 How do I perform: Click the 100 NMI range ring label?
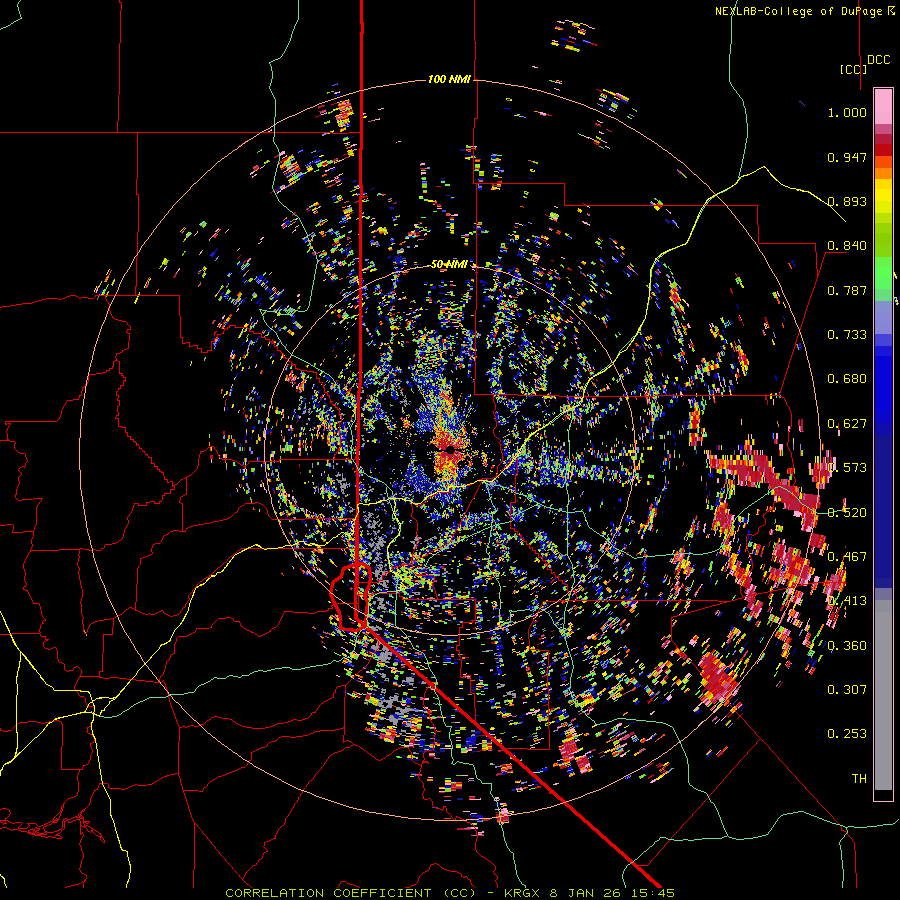449,79
